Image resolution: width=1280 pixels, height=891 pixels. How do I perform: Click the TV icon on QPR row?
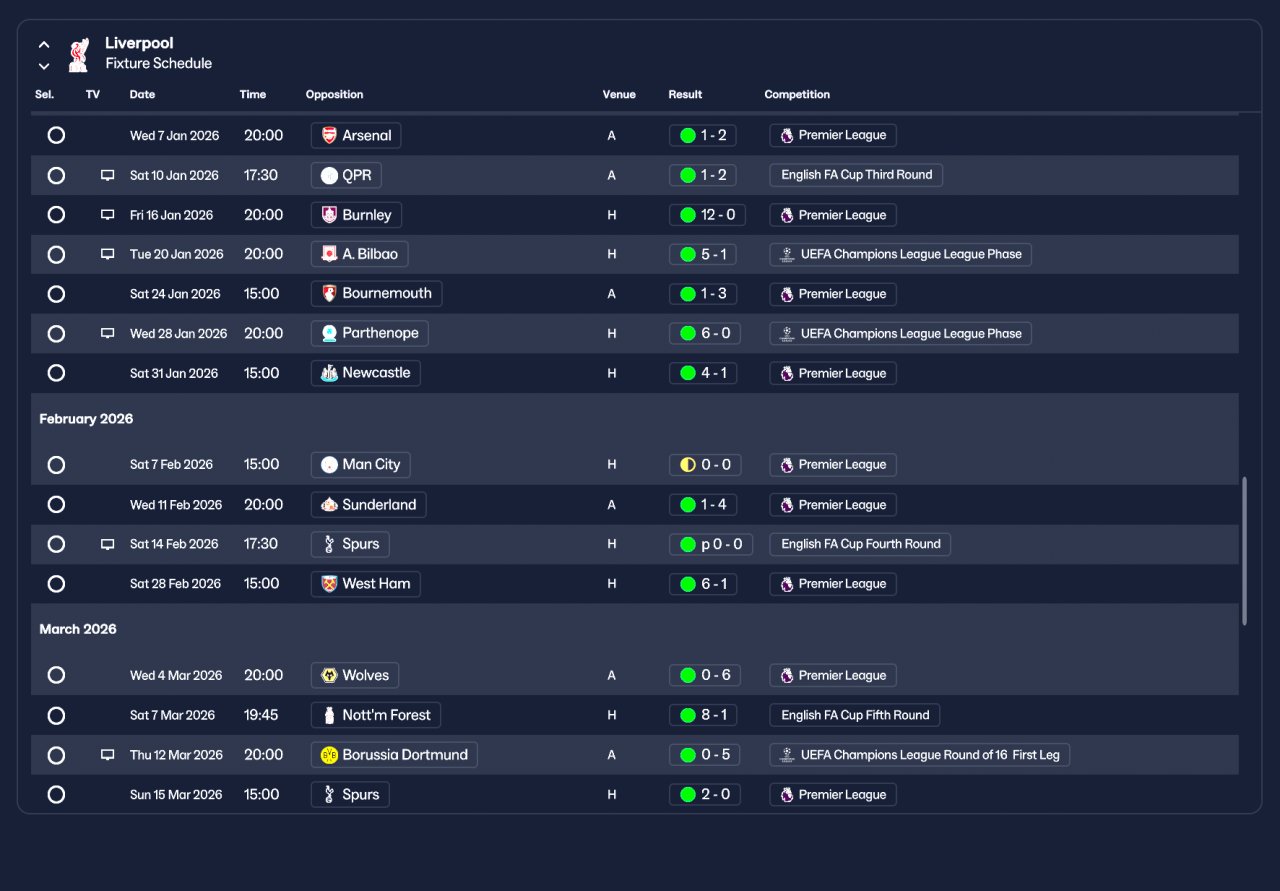(x=107, y=175)
